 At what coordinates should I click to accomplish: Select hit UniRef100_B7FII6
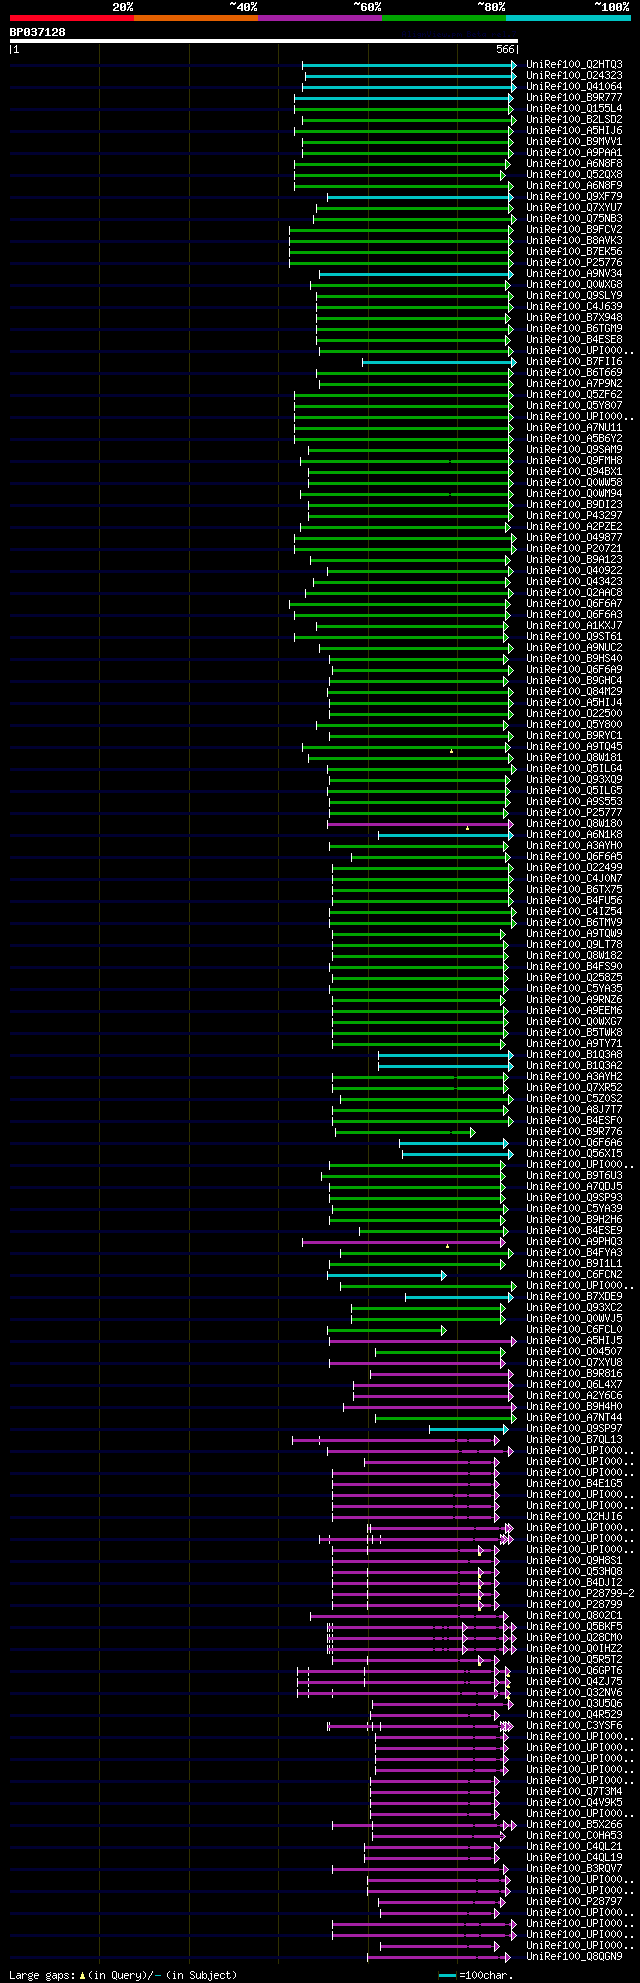tap(574, 362)
